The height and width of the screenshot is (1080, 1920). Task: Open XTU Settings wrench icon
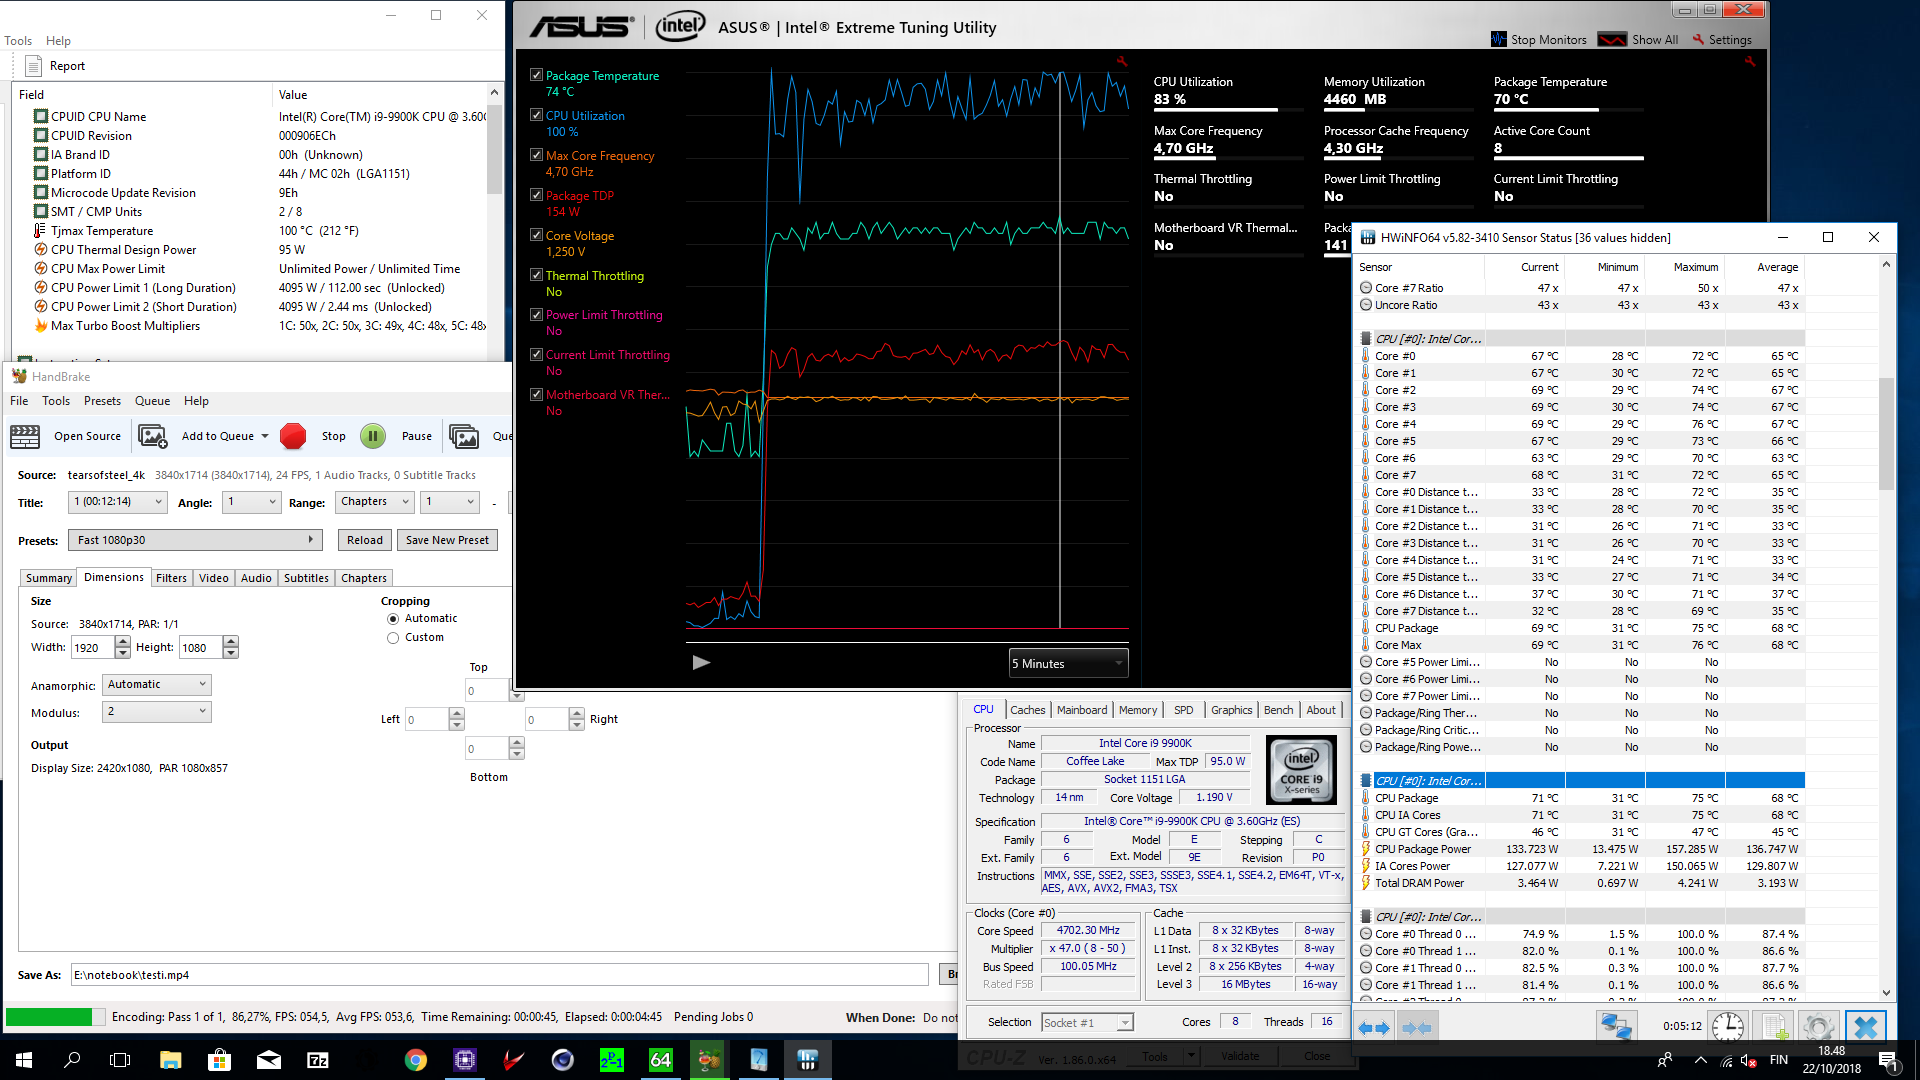pos(1698,39)
